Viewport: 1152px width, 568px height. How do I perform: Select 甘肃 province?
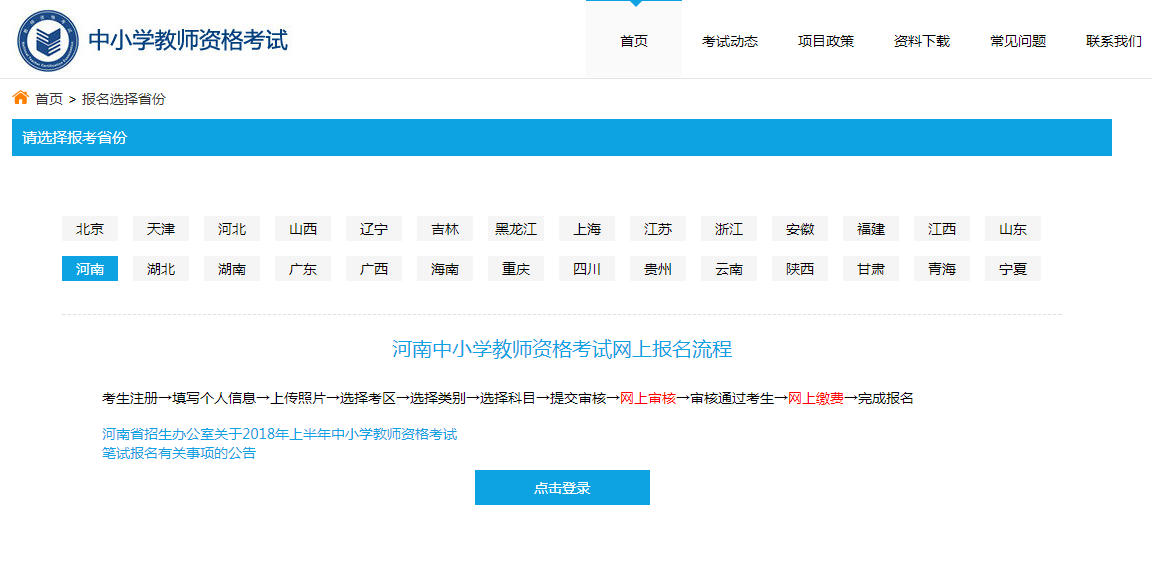(871, 268)
